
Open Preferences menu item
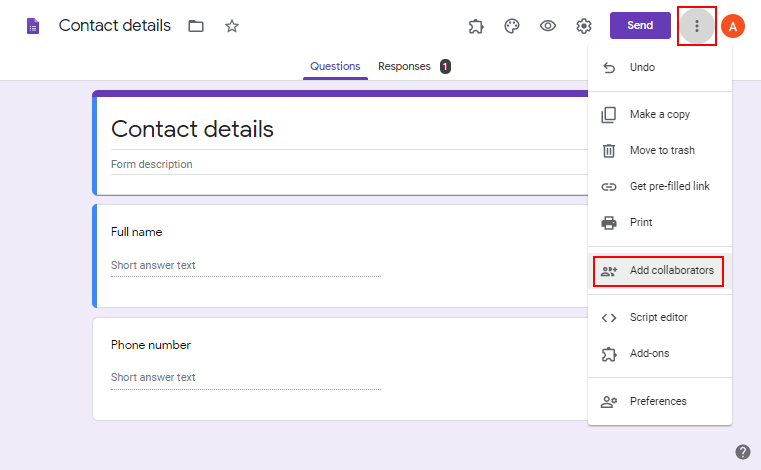(x=660, y=402)
